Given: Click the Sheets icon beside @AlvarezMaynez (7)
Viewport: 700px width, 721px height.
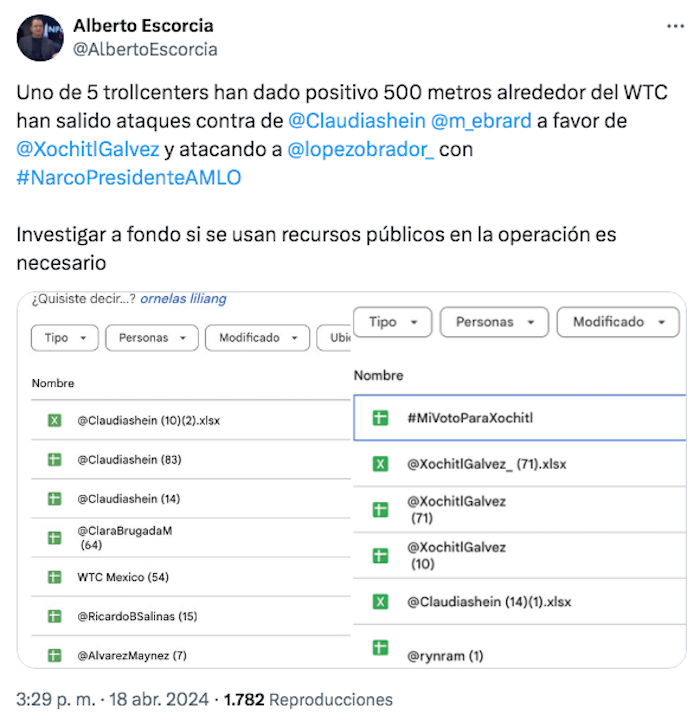Looking at the screenshot, I should [x=55, y=655].
